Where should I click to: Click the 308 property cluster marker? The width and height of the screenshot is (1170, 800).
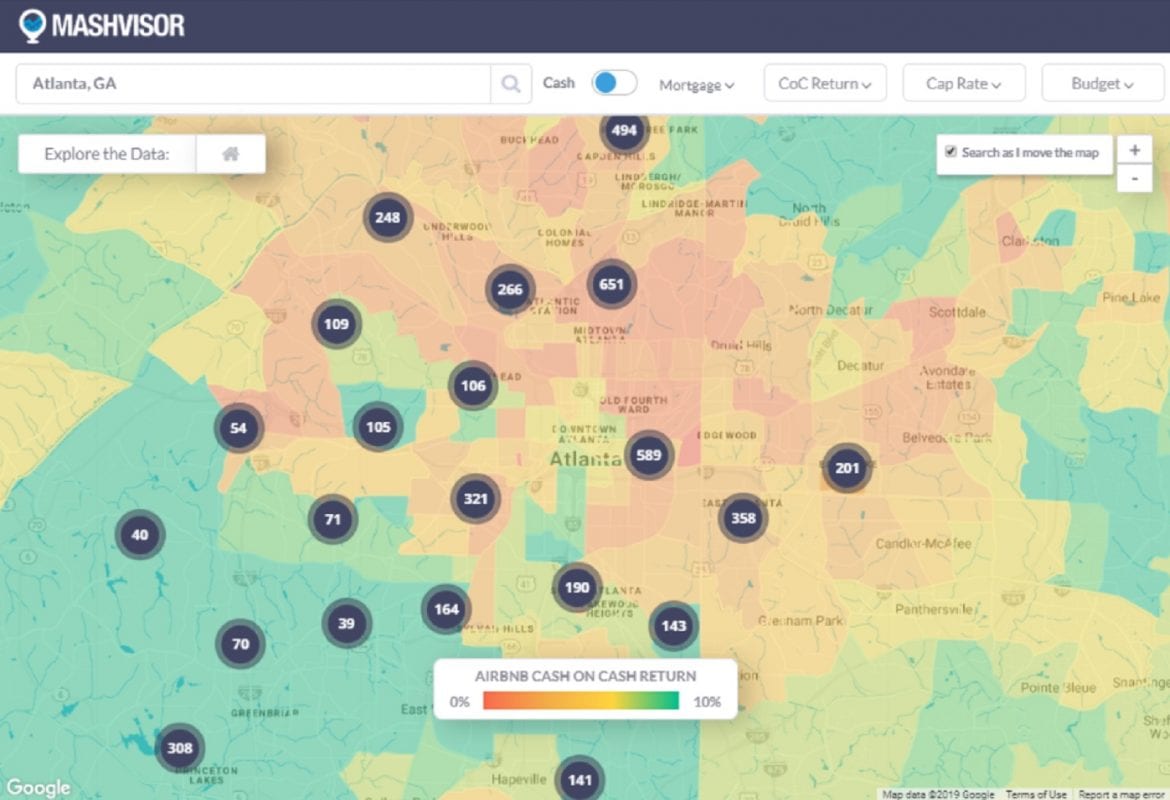pos(180,748)
